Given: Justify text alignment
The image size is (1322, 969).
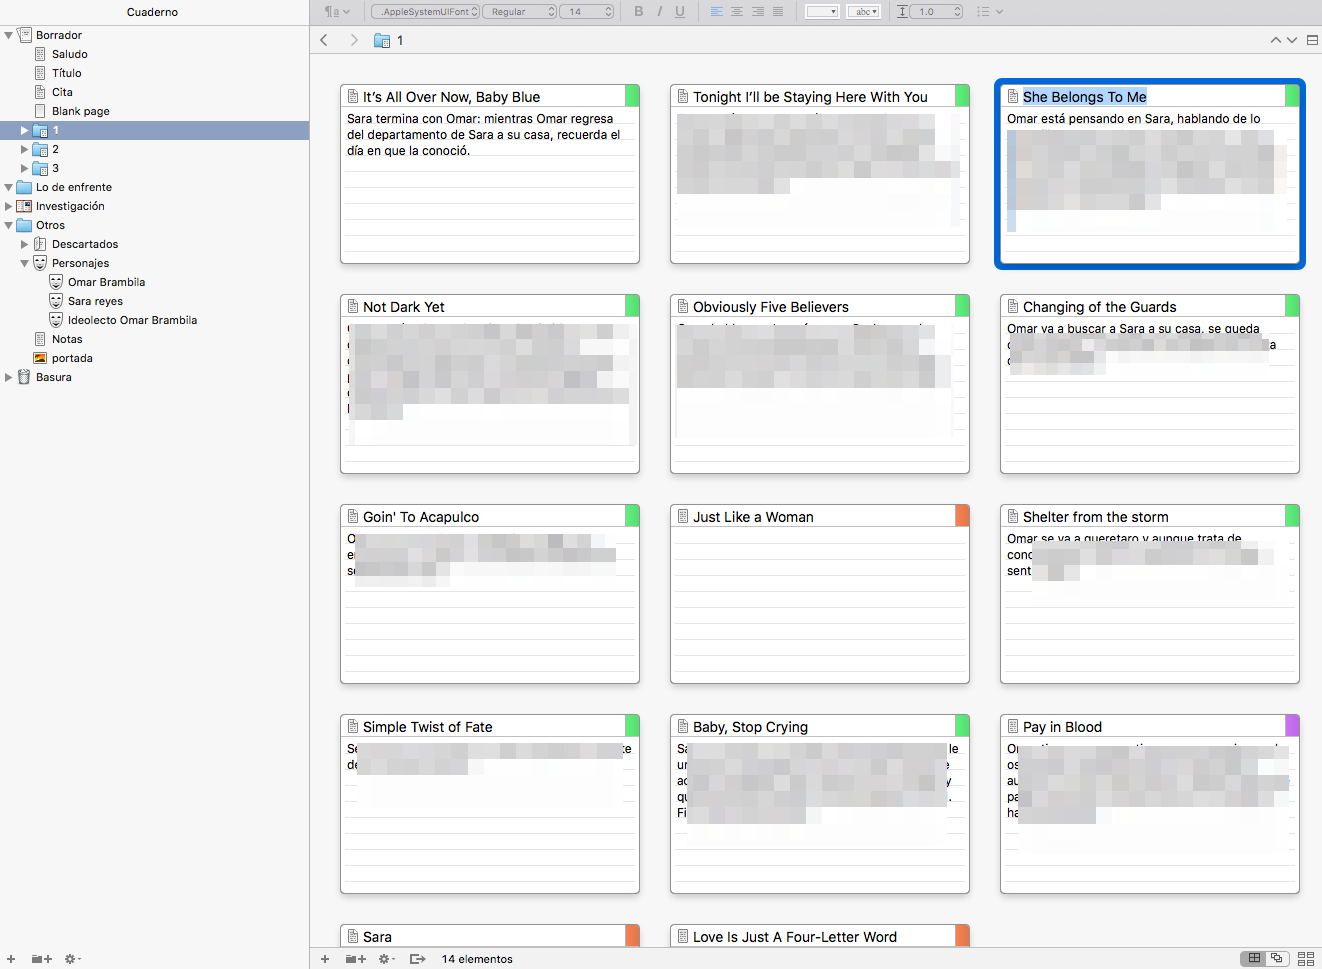Looking at the screenshot, I should click(778, 12).
